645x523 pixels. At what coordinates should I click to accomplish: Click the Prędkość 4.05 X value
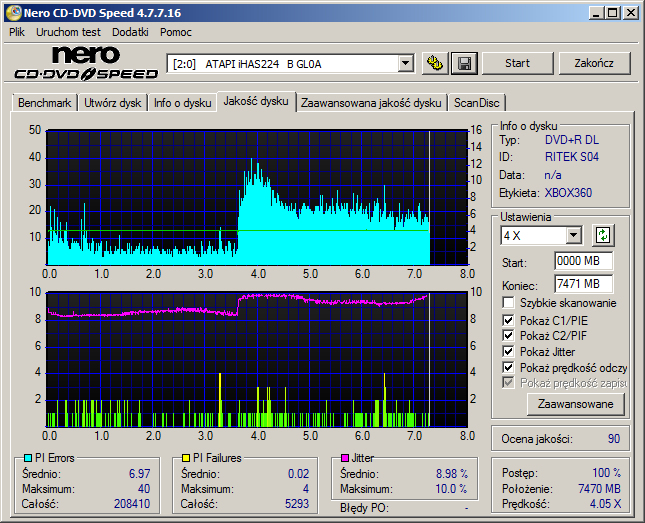pyautogui.click(x=605, y=504)
